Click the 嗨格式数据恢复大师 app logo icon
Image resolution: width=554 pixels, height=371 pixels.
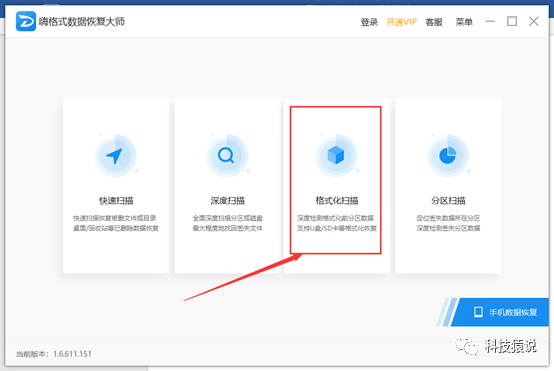(x=26, y=21)
